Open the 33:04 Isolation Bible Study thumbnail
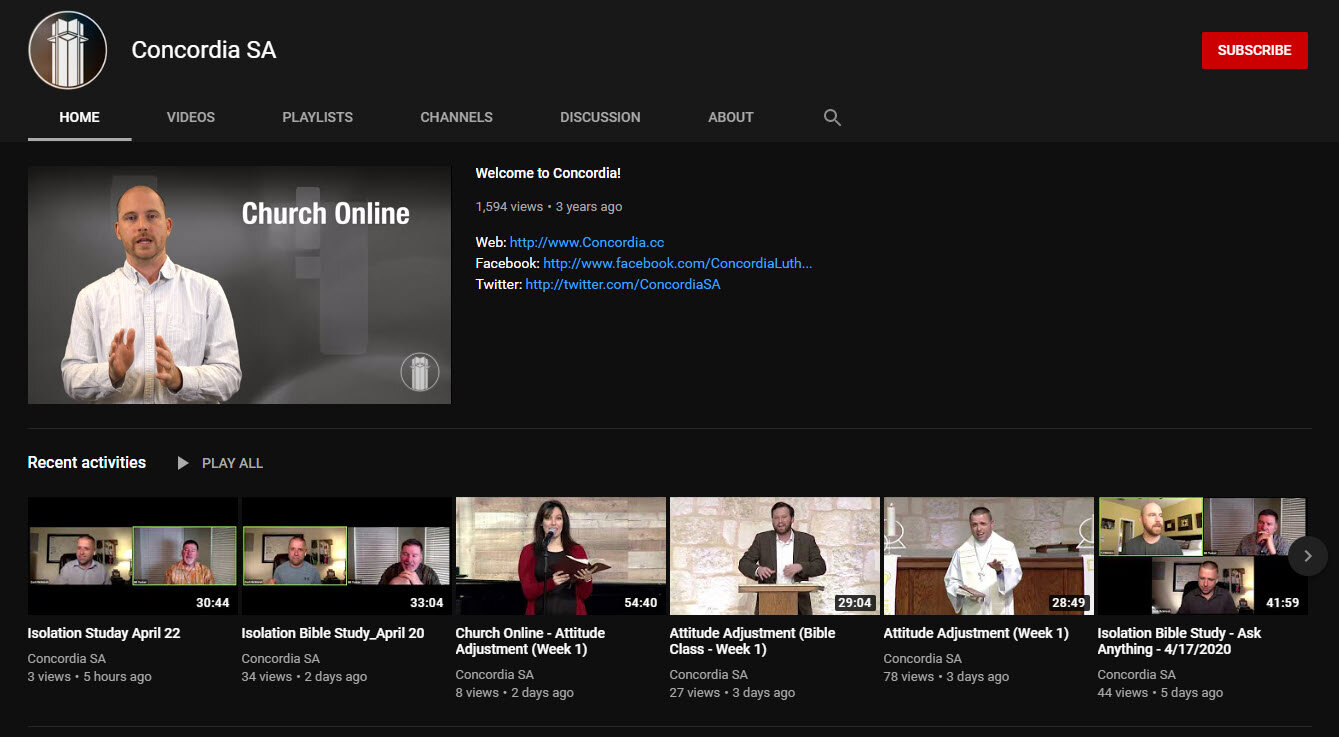 pyautogui.click(x=347, y=556)
